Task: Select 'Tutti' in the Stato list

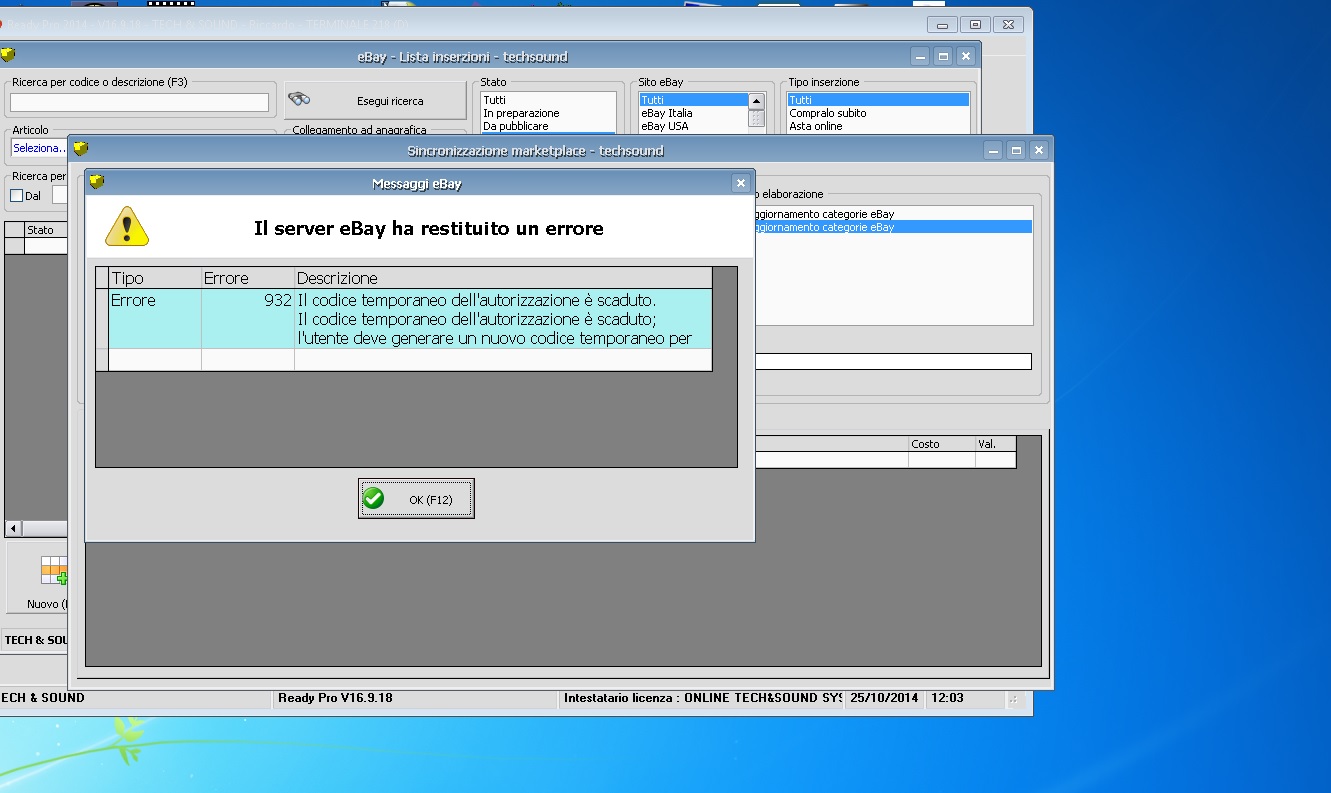Action: tap(548, 100)
